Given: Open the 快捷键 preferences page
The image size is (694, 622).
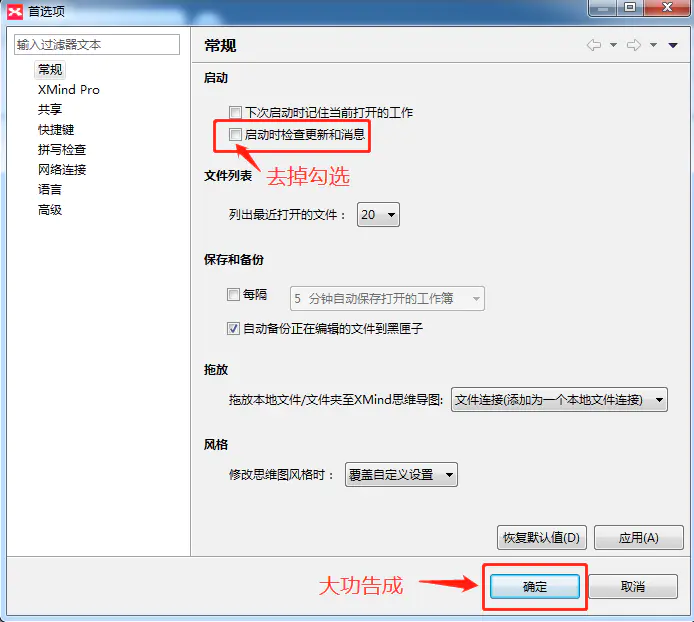Looking at the screenshot, I should (x=56, y=130).
